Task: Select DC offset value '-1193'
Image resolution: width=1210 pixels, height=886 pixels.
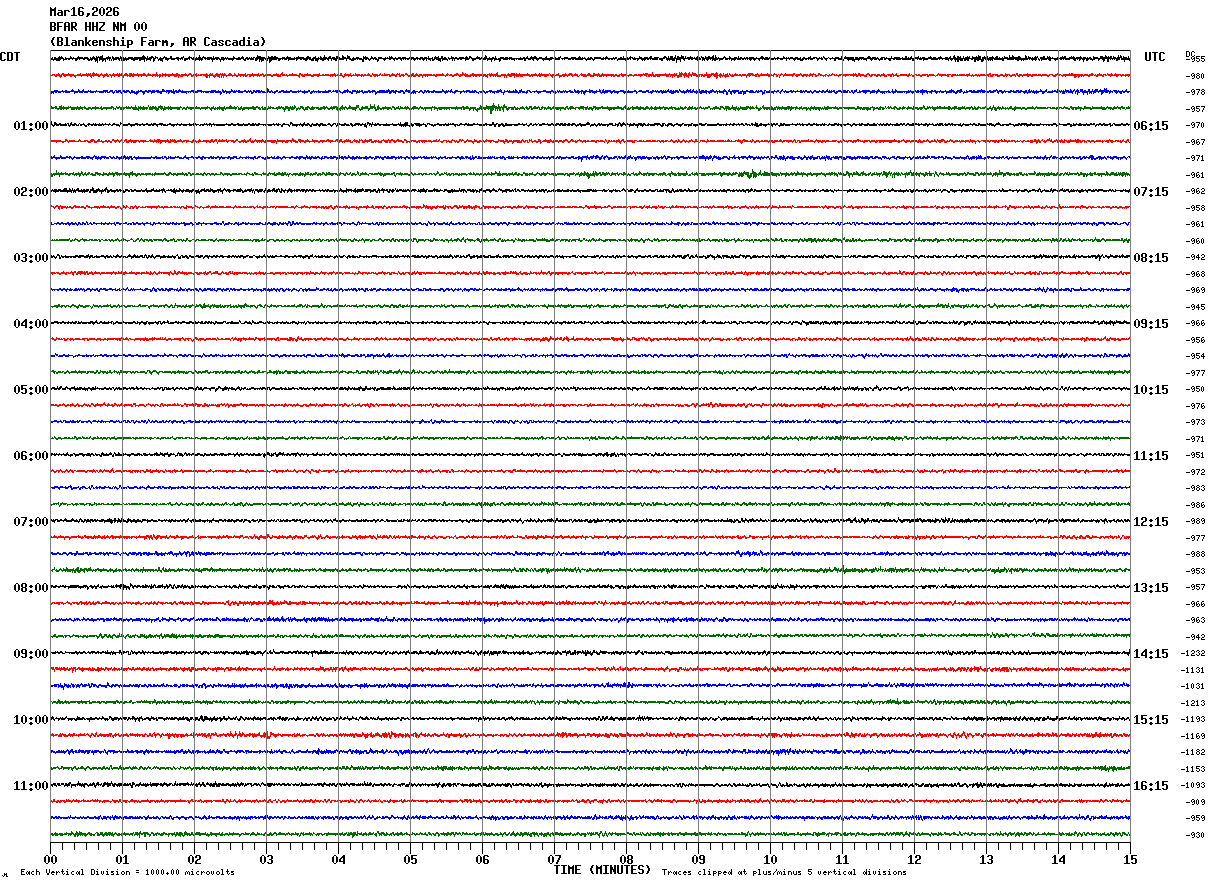Action: tap(1193, 719)
